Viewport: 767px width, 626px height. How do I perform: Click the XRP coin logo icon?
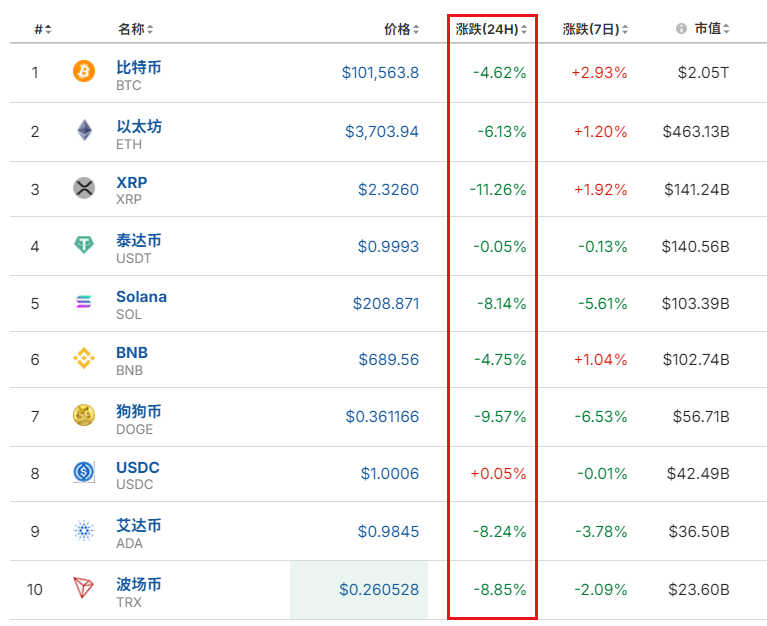click(x=84, y=188)
